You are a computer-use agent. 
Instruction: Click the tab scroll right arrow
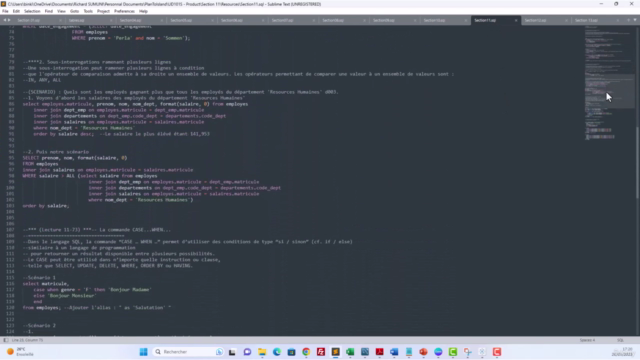9,20
